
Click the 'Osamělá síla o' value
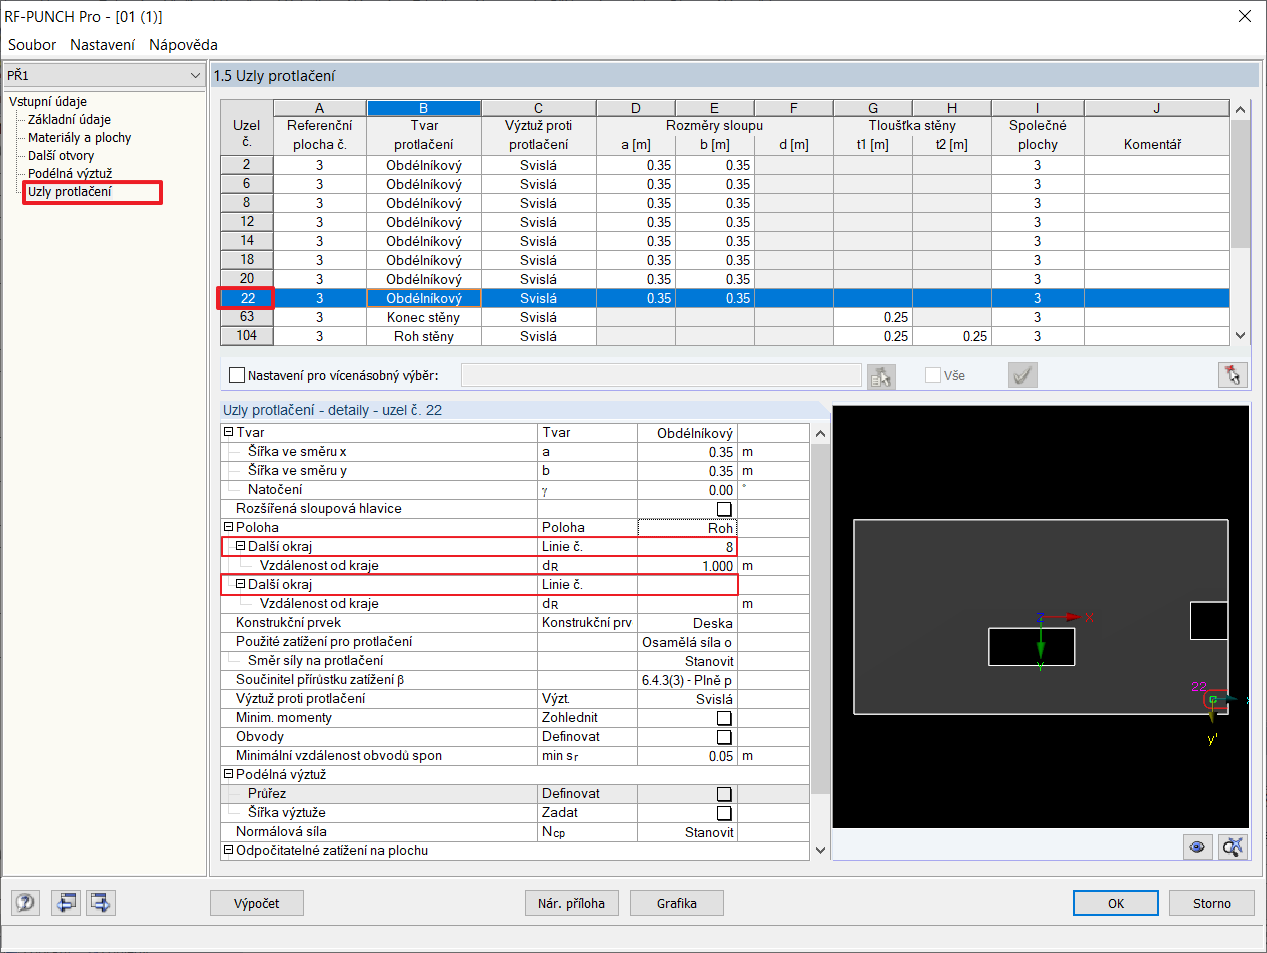687,642
